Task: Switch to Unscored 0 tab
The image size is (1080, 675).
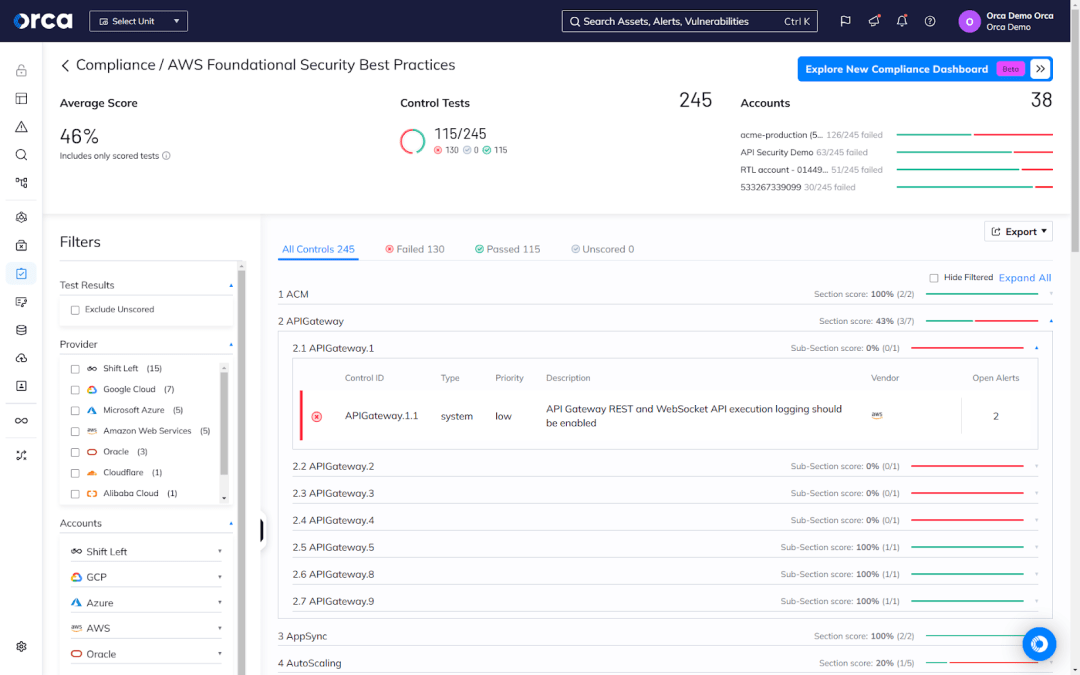Action: 603,249
